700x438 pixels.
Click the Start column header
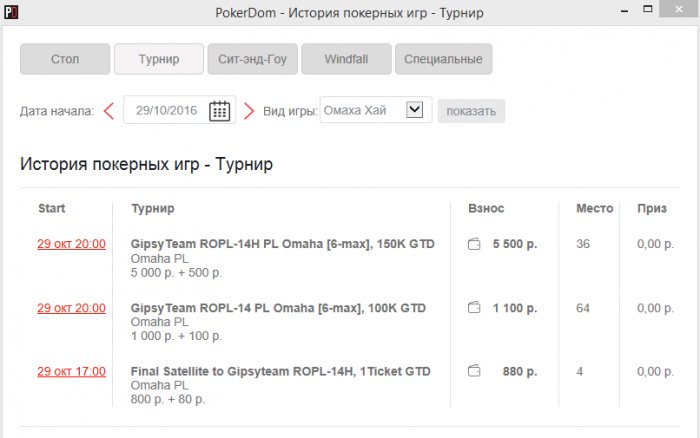click(x=52, y=209)
